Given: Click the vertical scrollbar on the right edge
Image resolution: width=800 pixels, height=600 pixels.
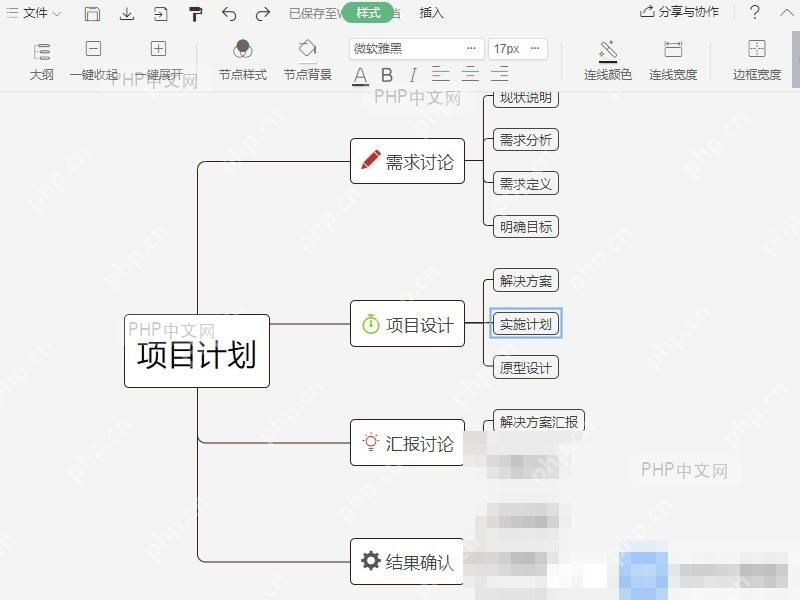Looking at the screenshot, I should 796,59.
